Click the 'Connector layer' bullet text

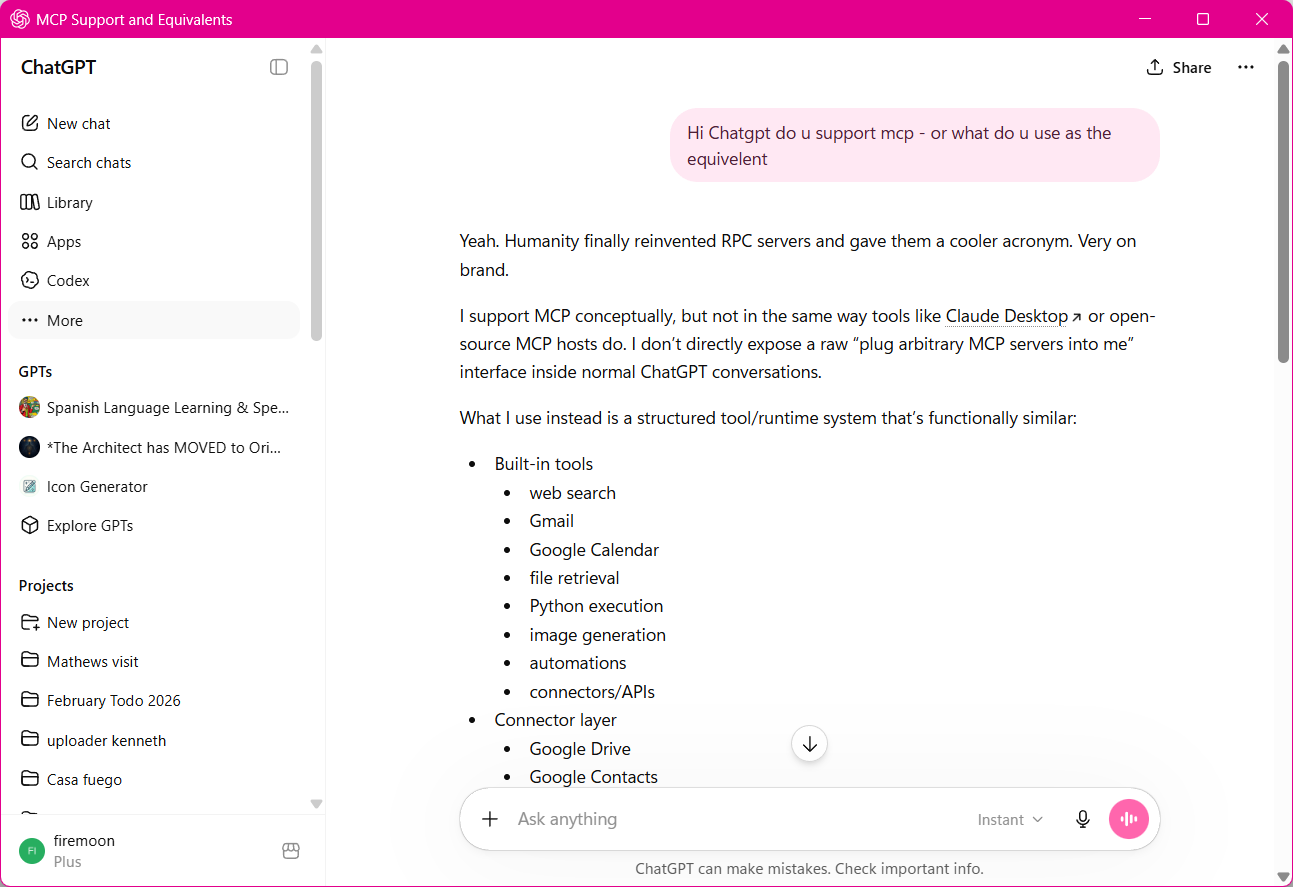[x=555, y=720]
